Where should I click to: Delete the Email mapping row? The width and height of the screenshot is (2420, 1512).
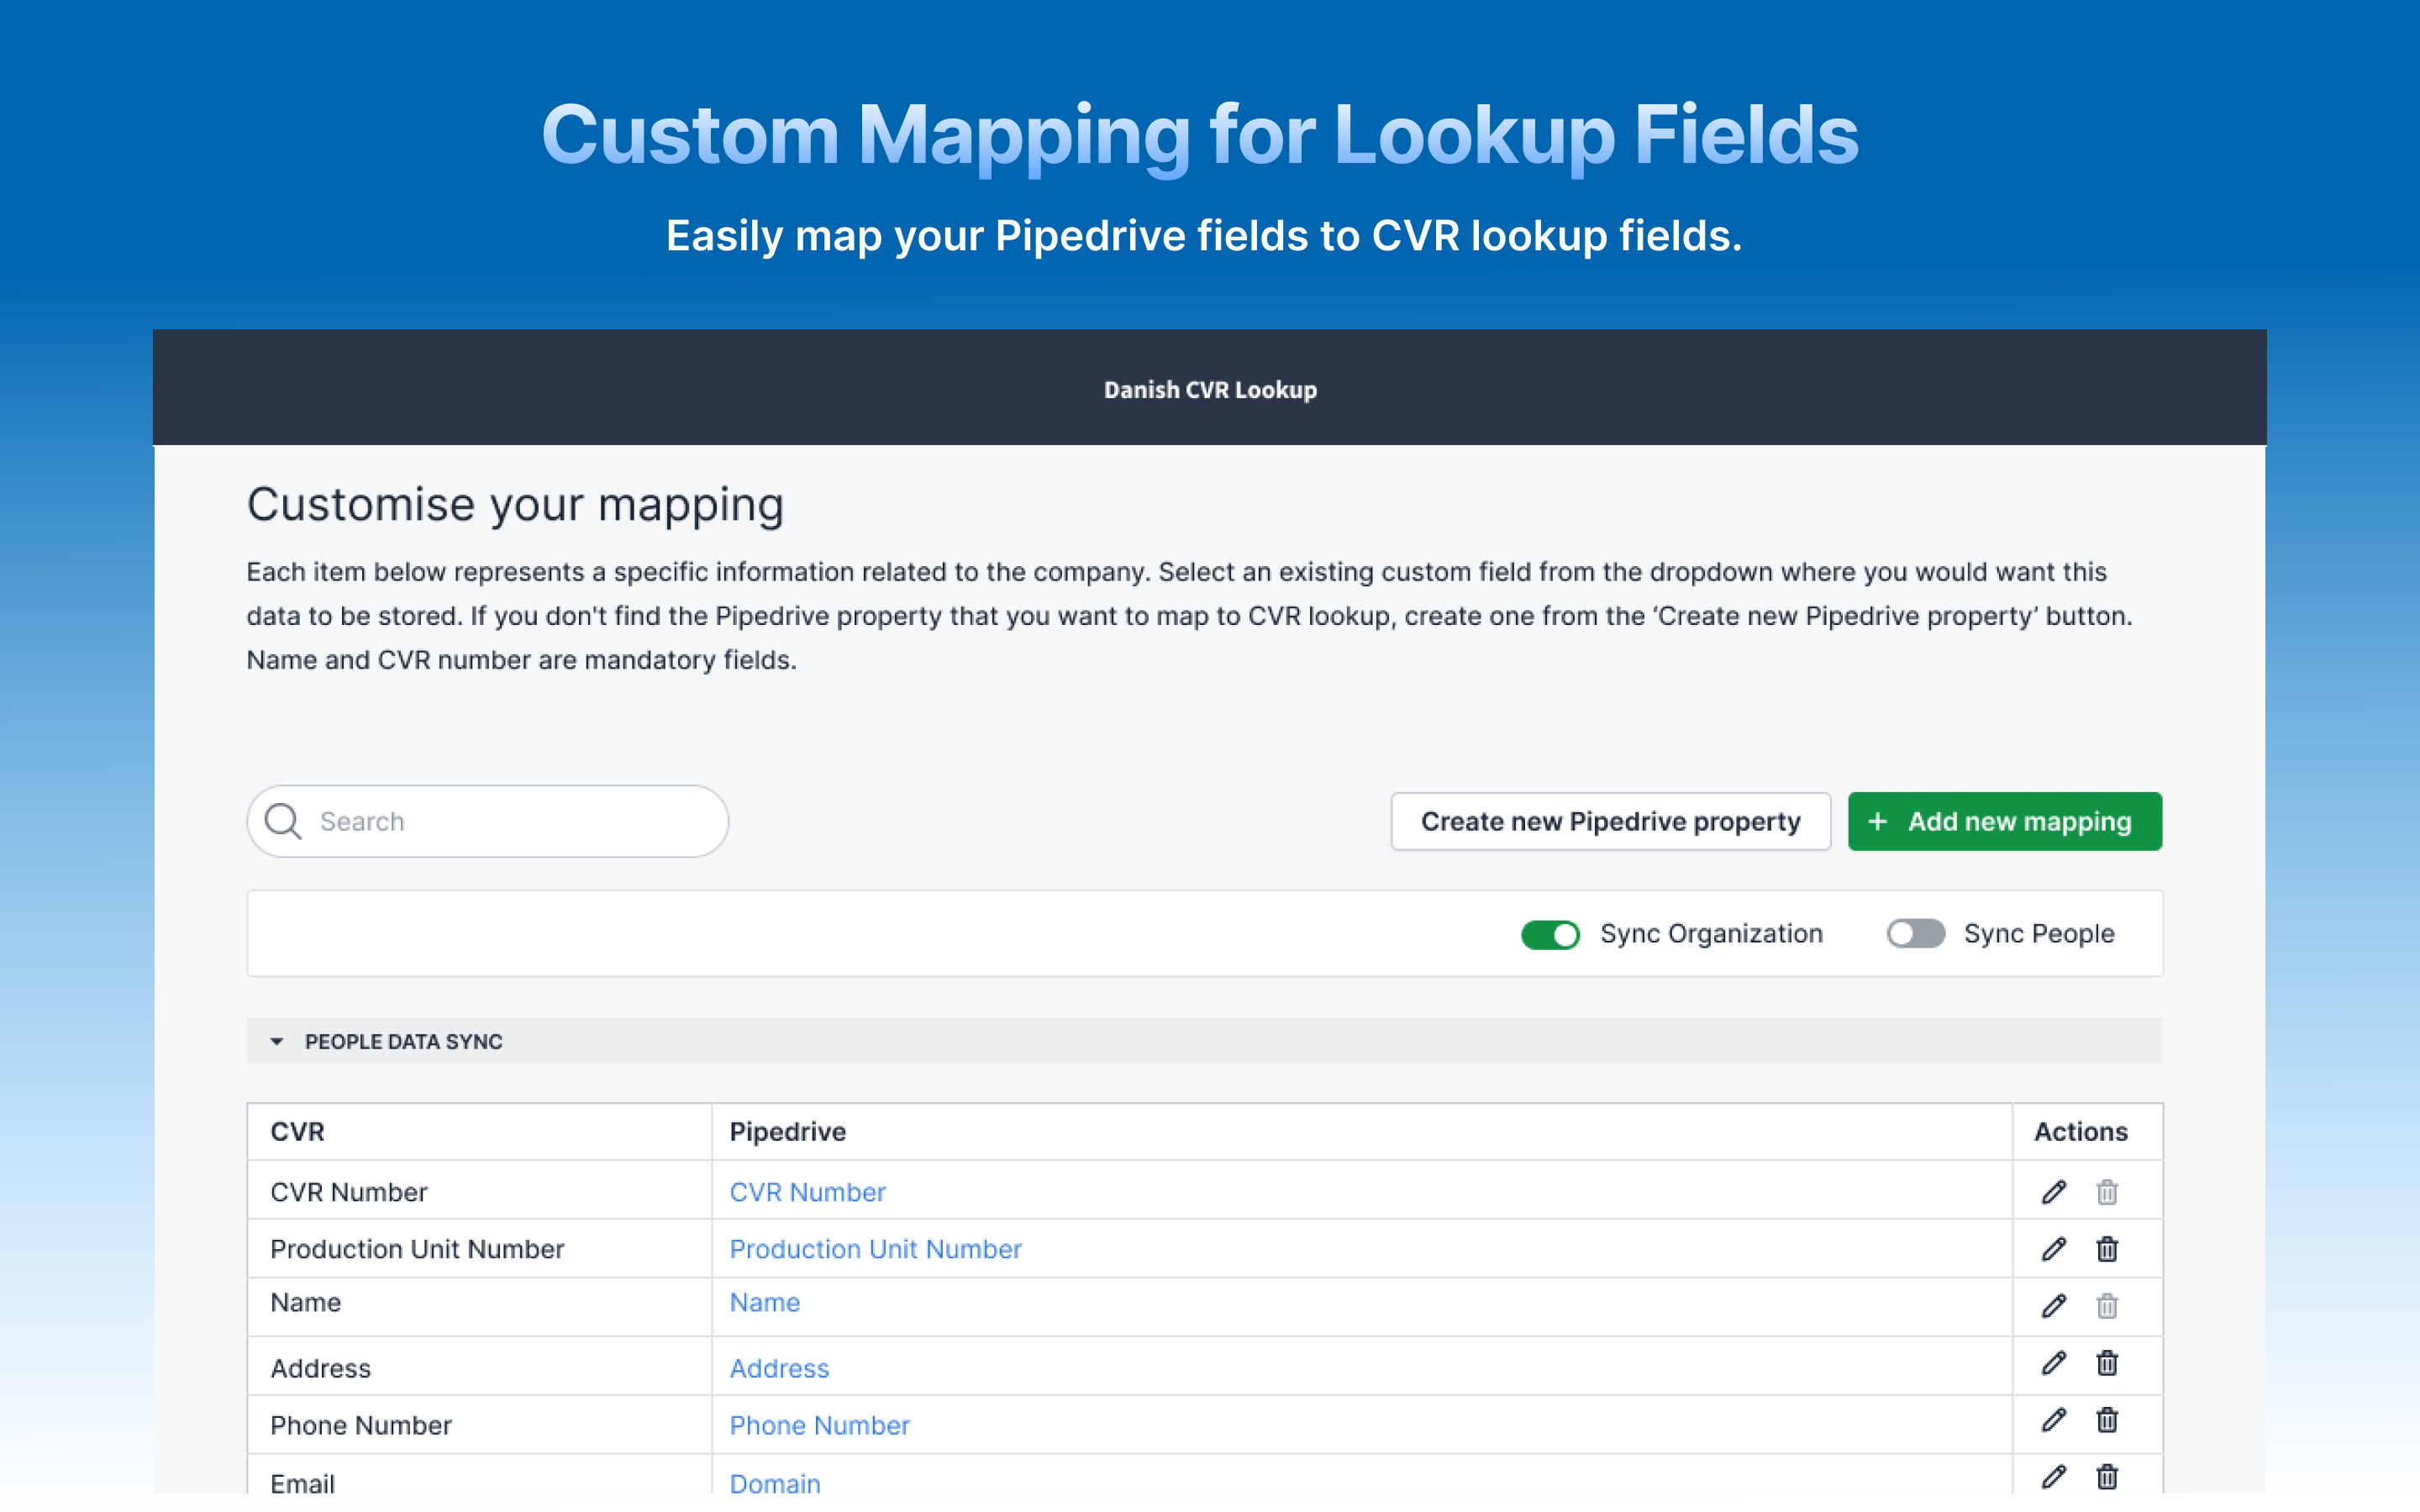[2107, 1477]
